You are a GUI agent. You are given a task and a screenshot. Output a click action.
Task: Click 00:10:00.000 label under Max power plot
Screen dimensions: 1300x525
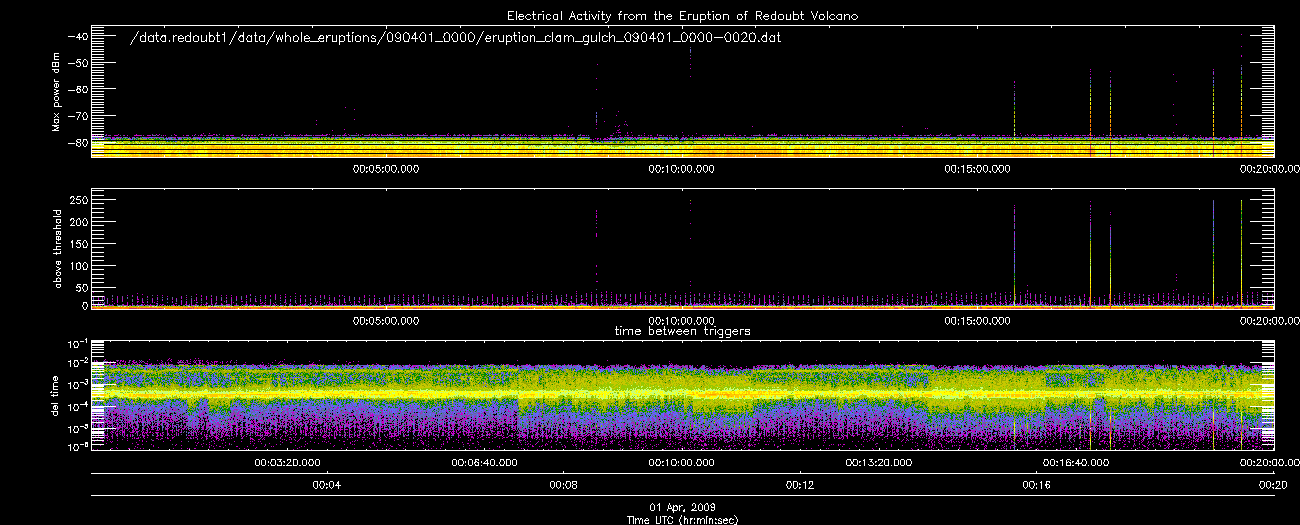tap(680, 169)
